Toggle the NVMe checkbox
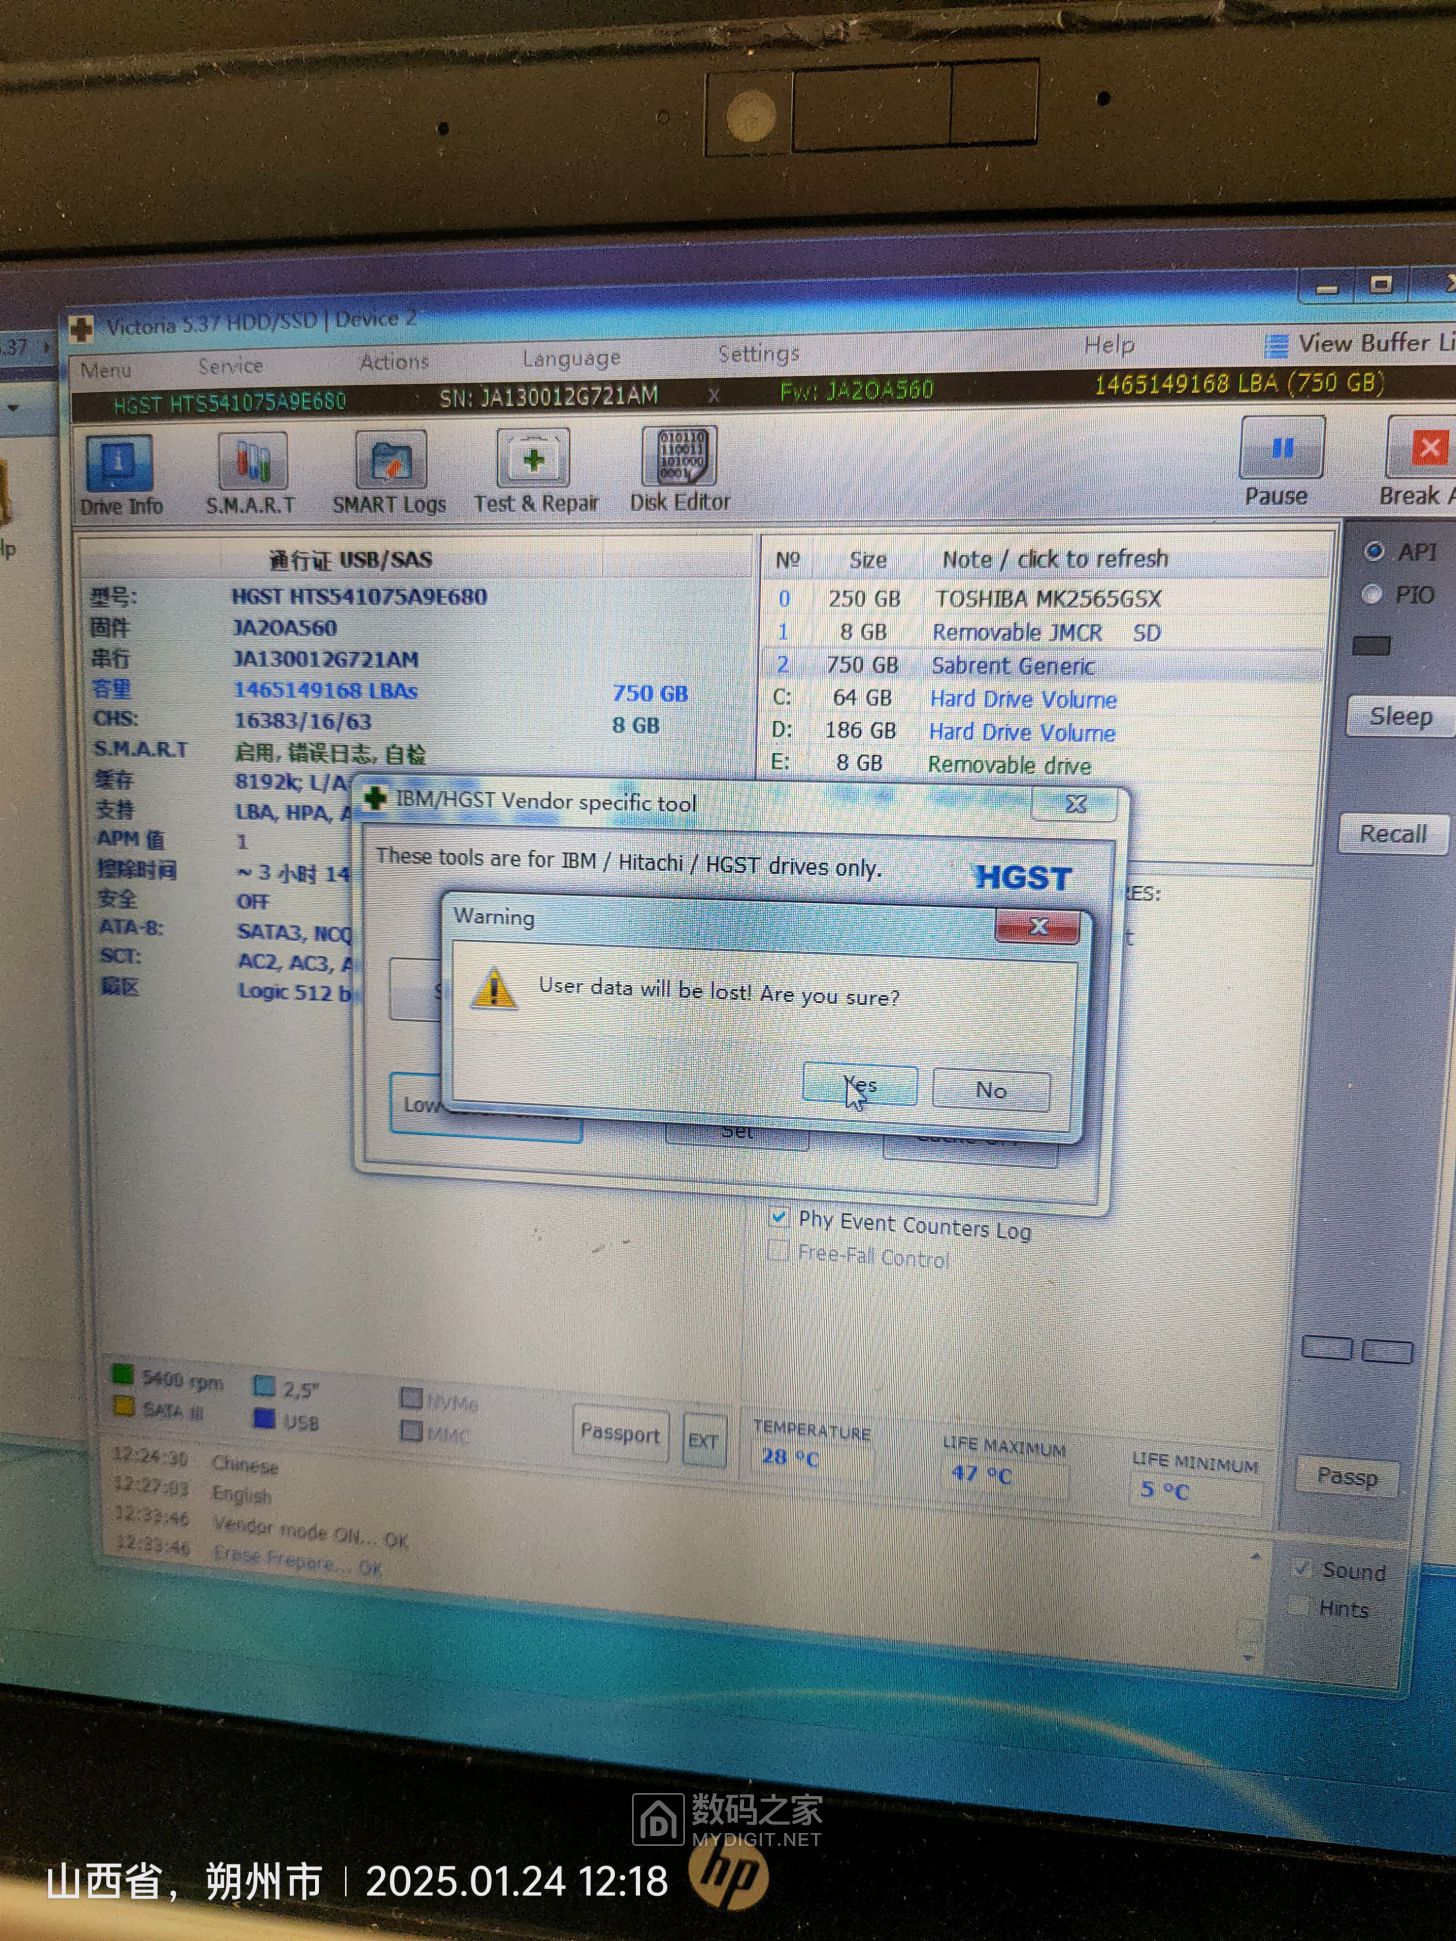Screen dimensions: 1456x1941 tap(410, 1398)
